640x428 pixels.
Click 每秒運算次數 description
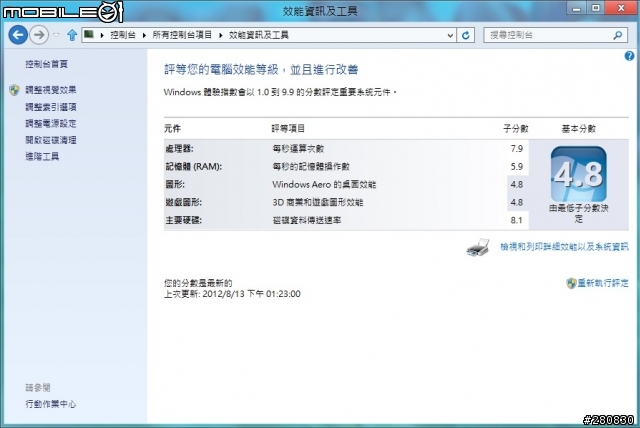tap(298, 149)
